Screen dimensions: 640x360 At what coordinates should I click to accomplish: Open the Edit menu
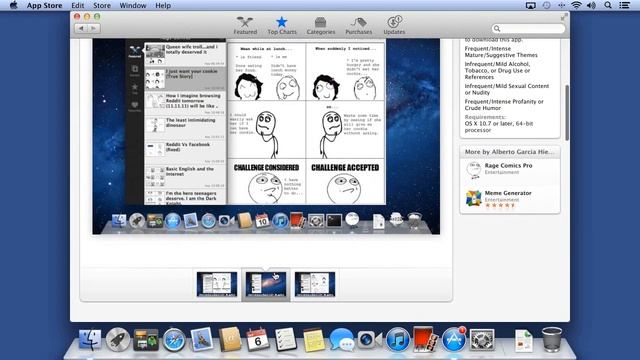pos(78,5)
